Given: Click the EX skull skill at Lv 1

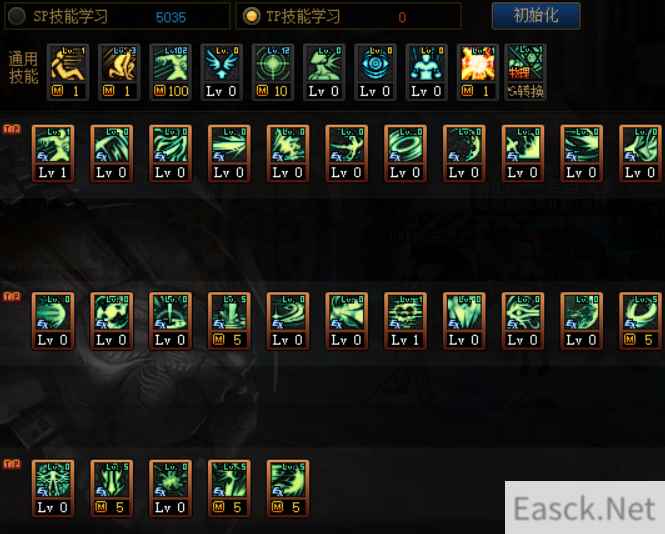Looking at the screenshot, I should [x=405, y=321].
